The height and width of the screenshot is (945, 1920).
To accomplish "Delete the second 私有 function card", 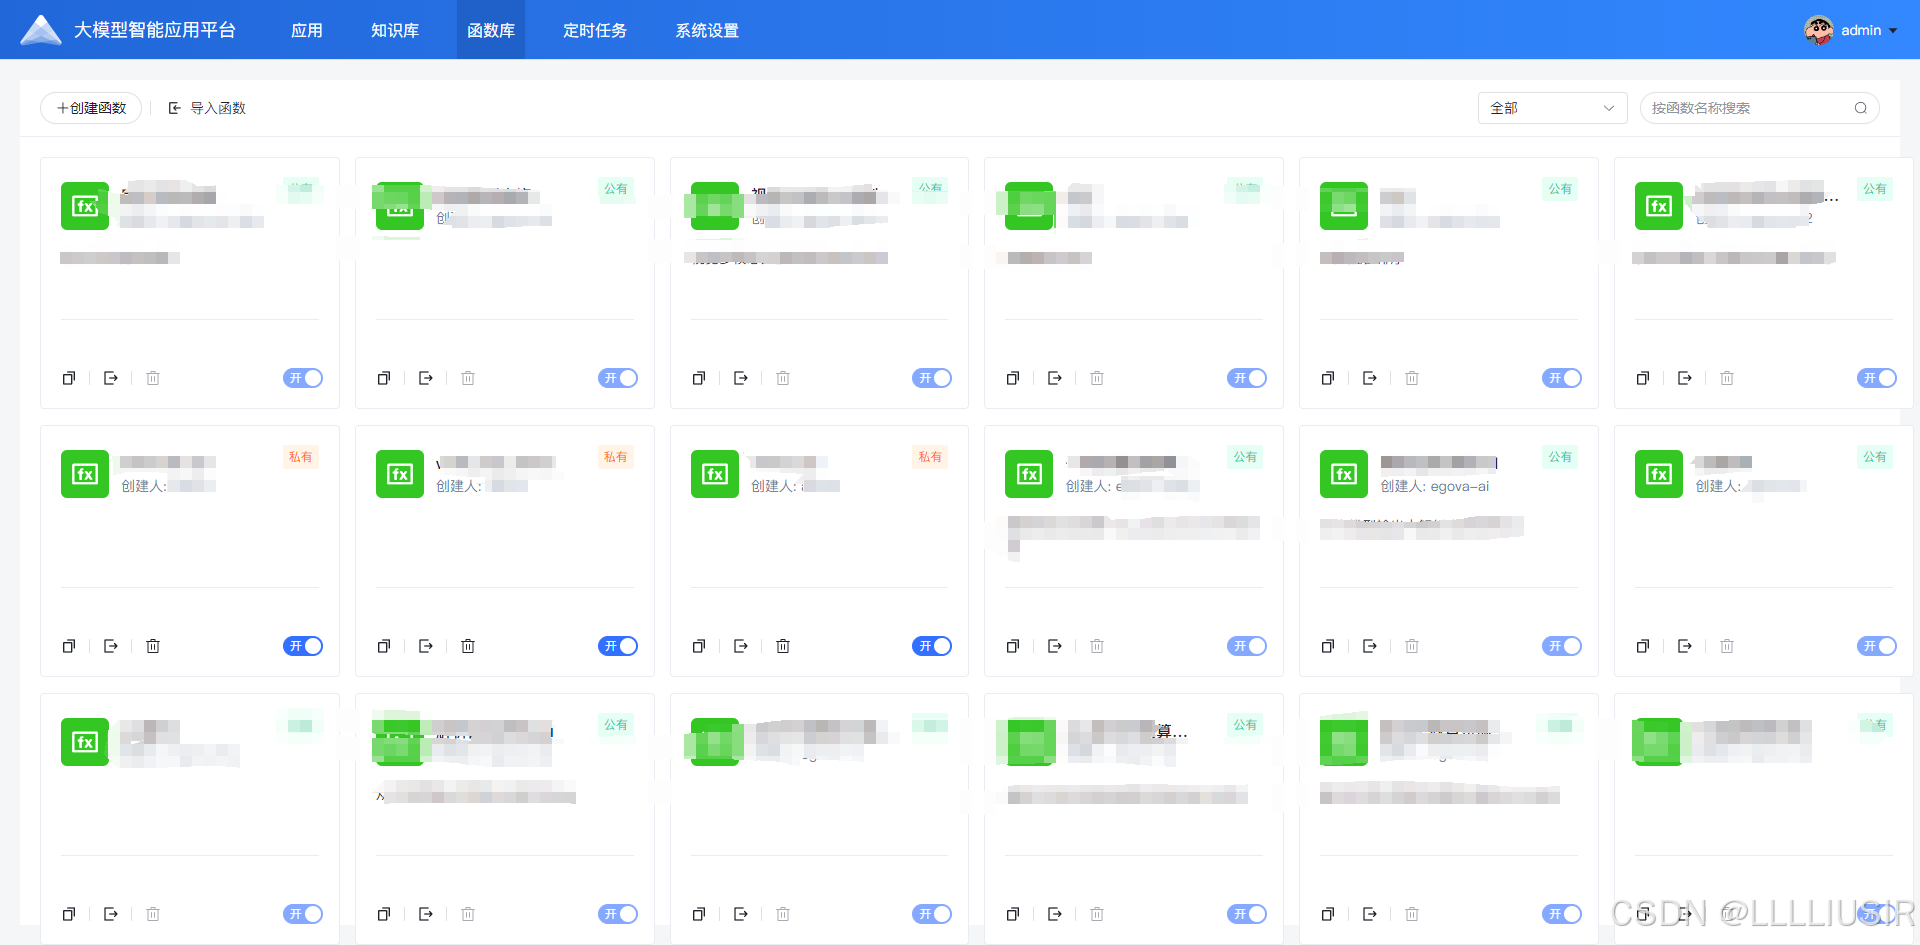I will click(x=468, y=646).
